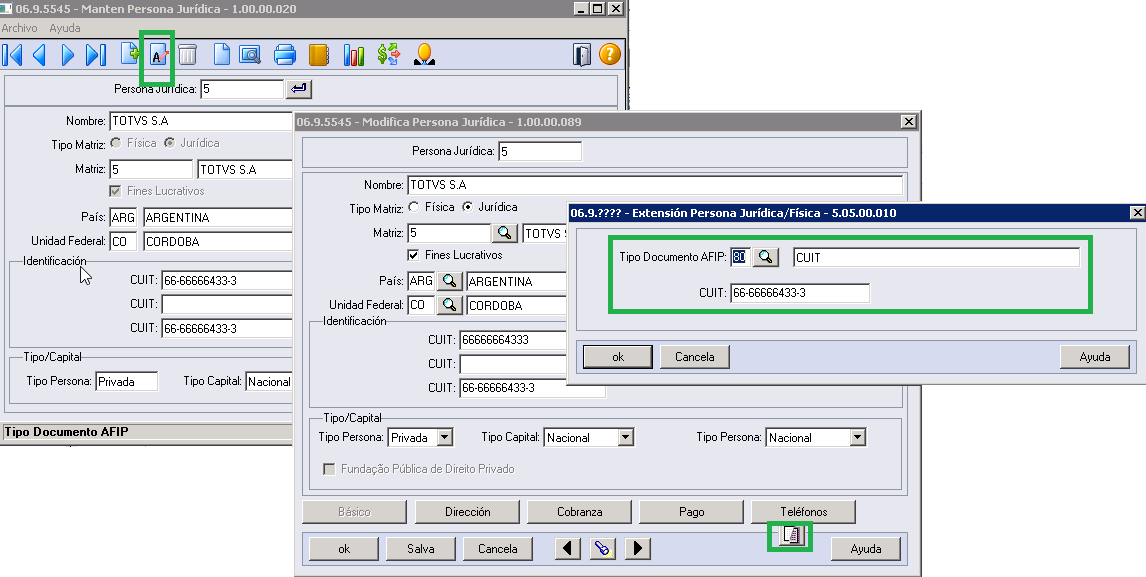
Task: Expand the Tipo Persona Privada dropdown
Action: pos(444,437)
